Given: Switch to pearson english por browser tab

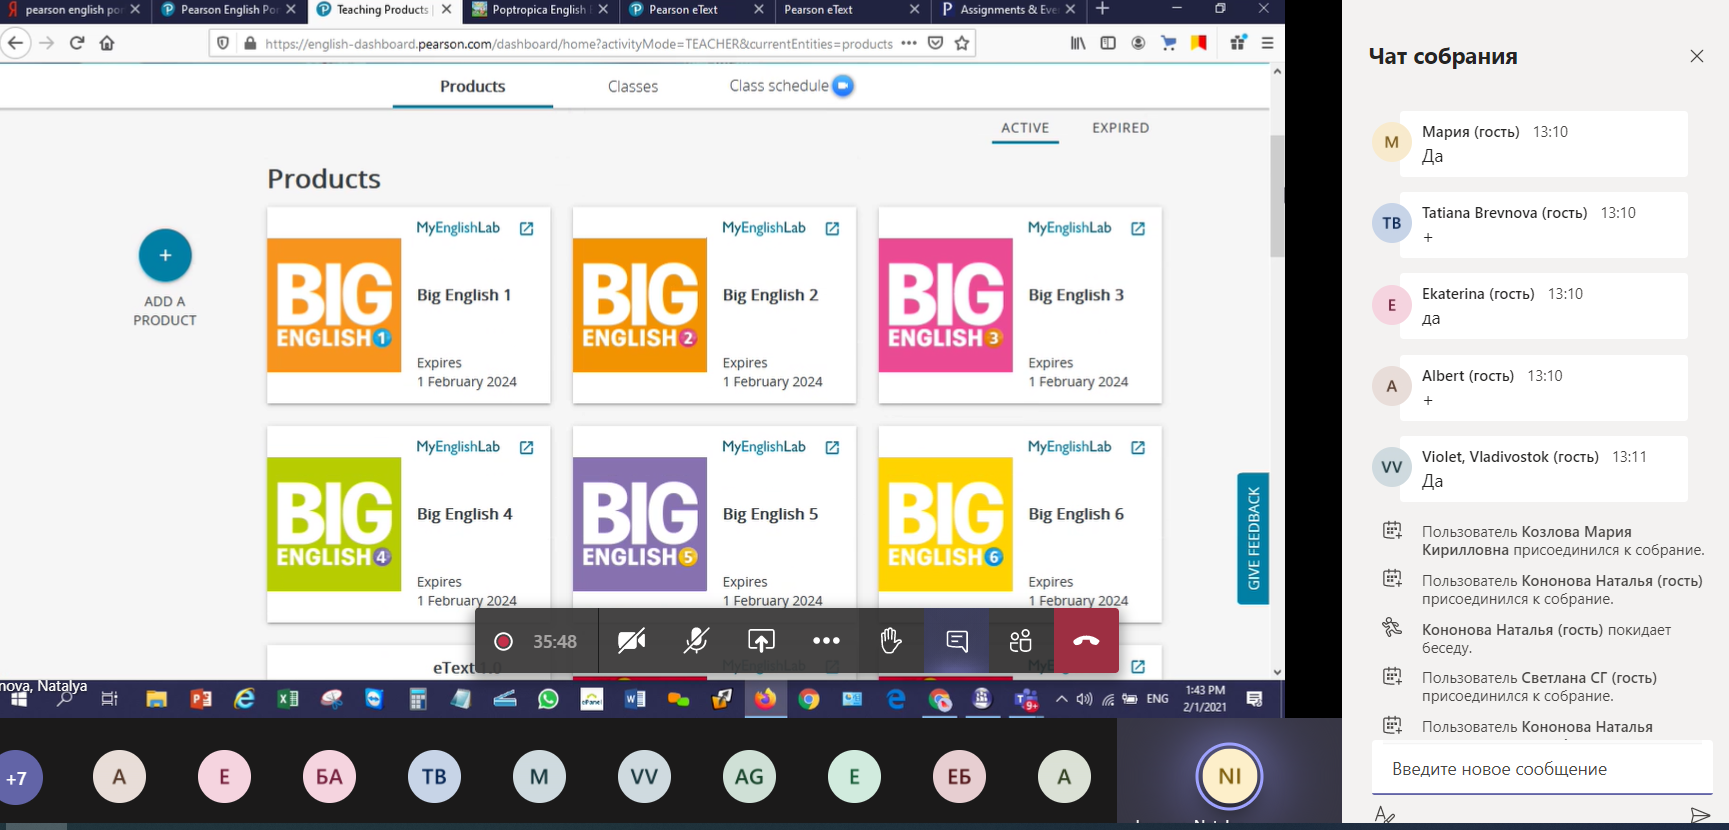Looking at the screenshot, I should [x=72, y=10].
